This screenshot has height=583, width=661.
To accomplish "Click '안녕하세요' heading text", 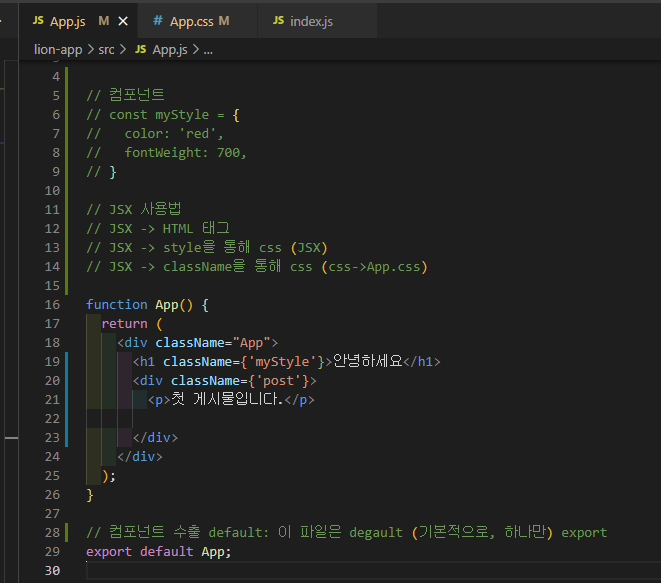I will [368, 361].
